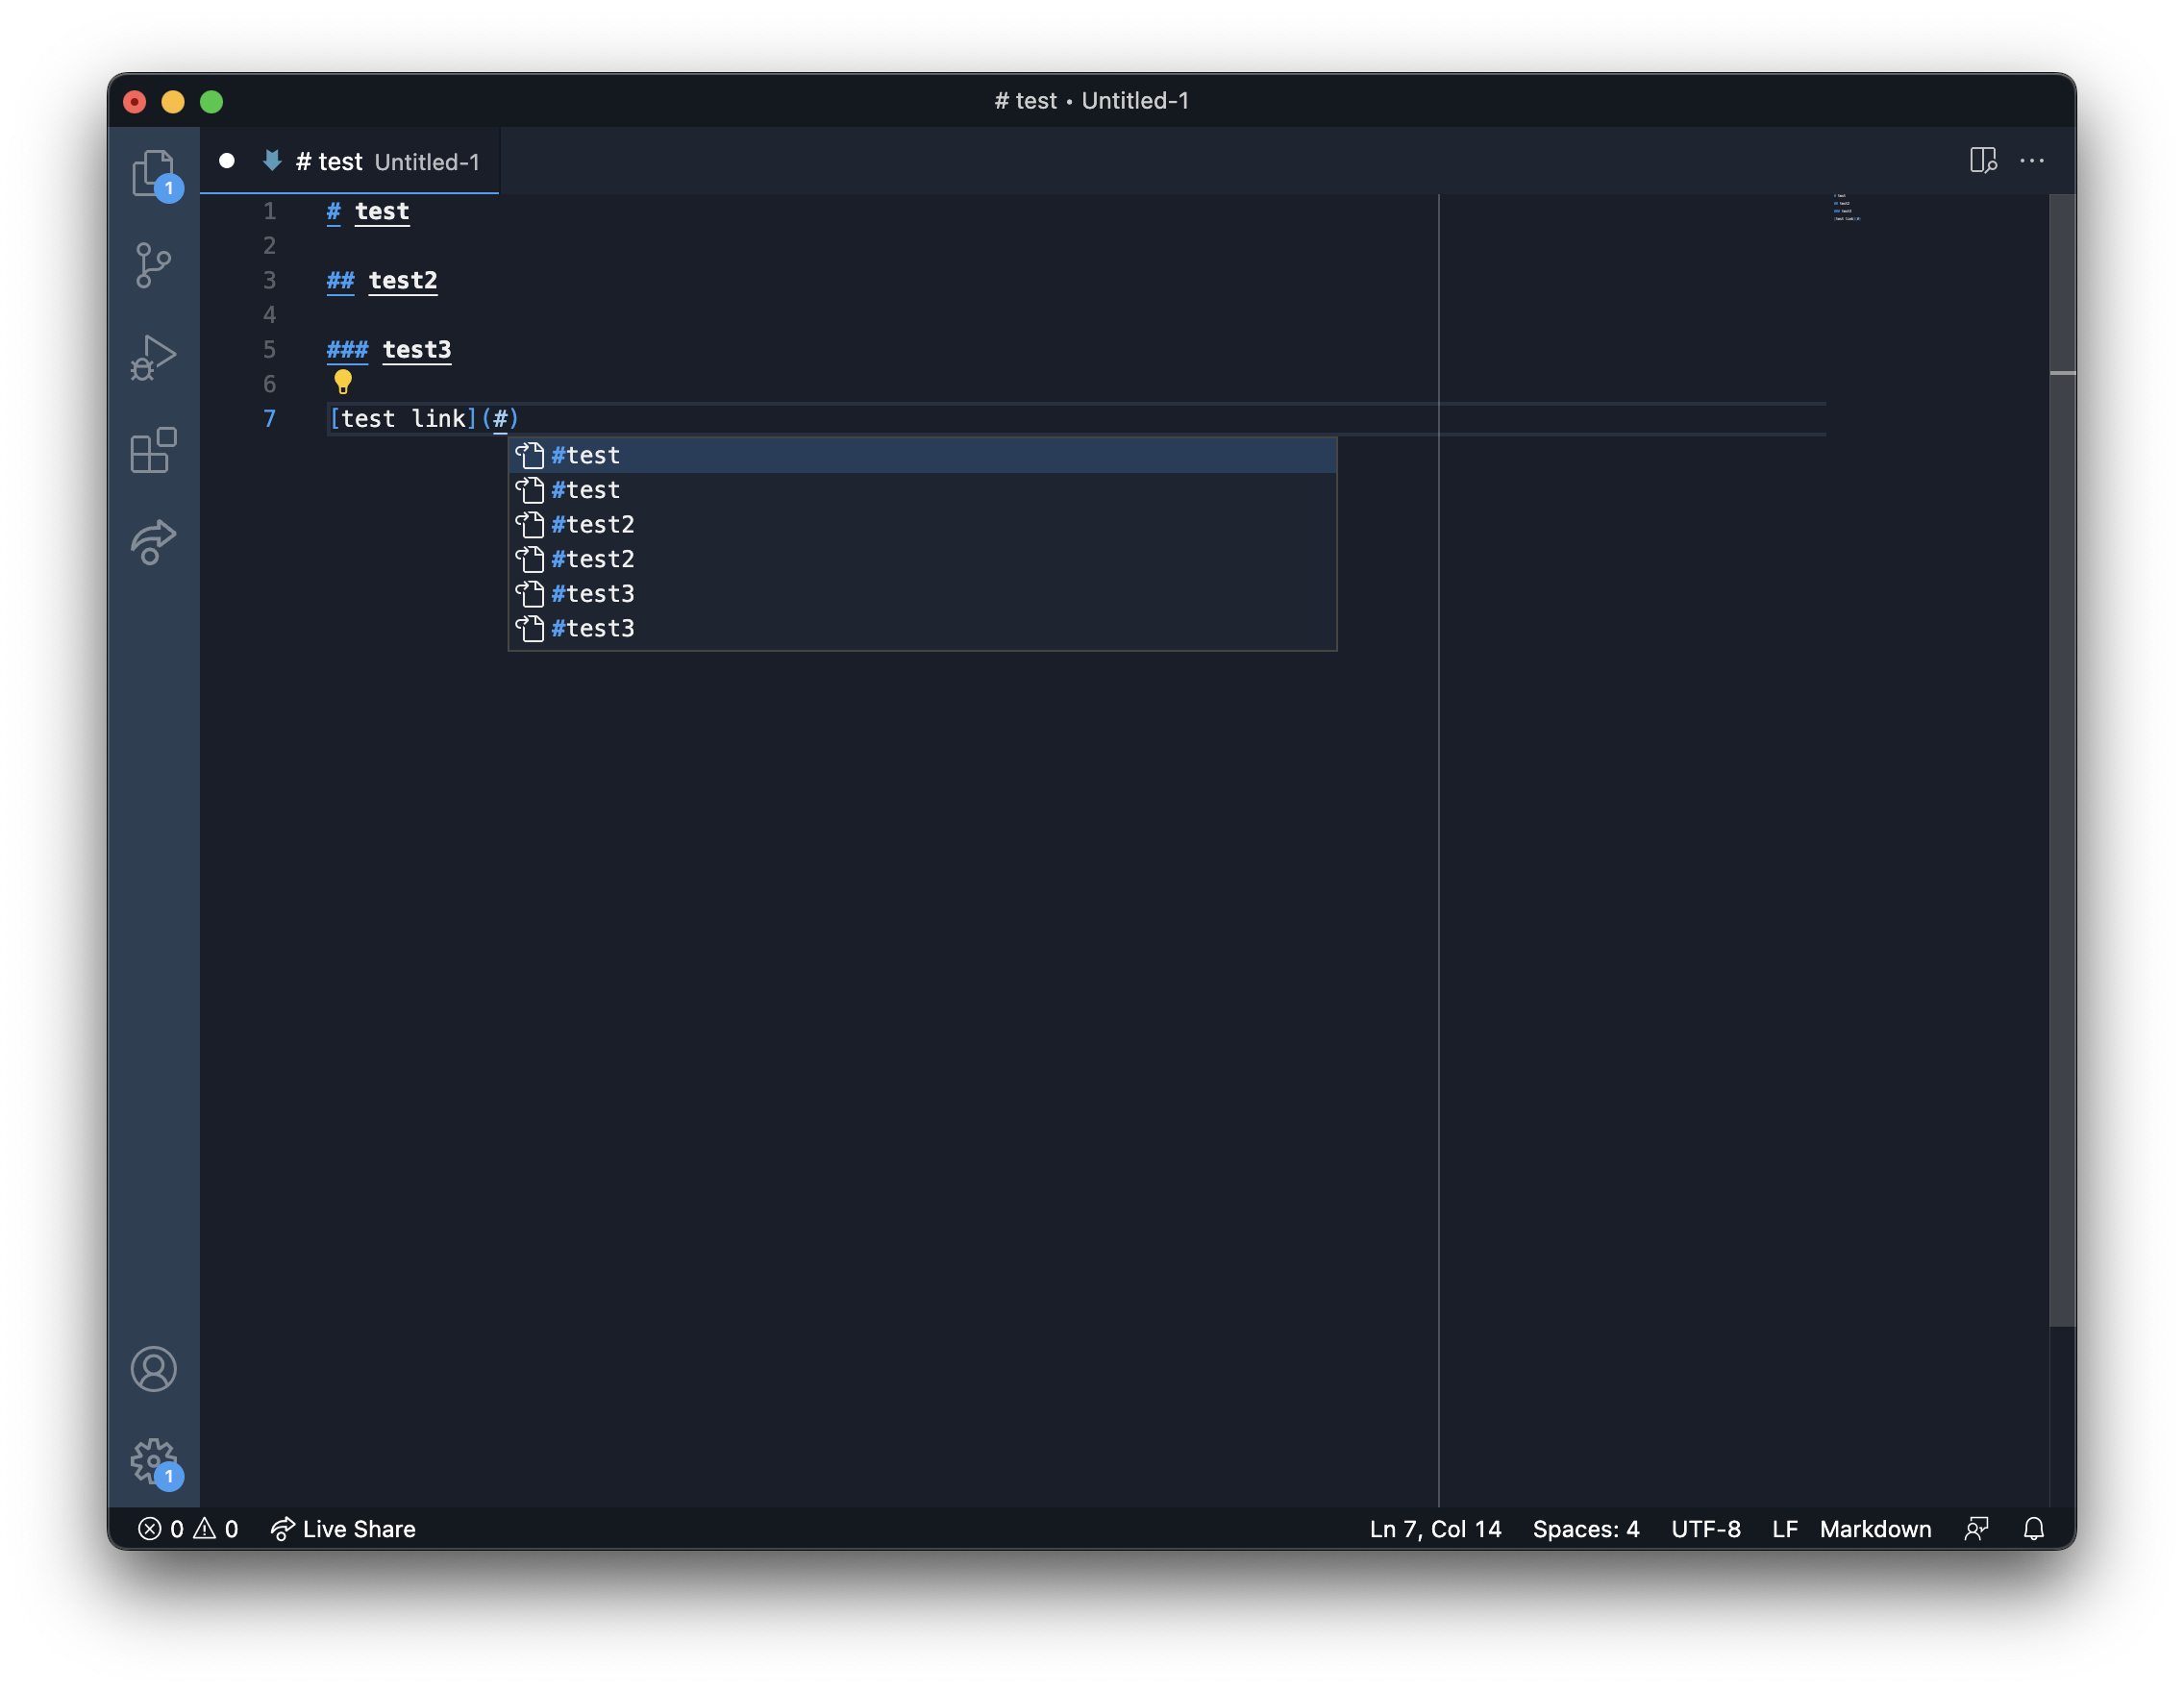The width and height of the screenshot is (2184, 1692).
Task: Select #test2 from the suggestion list
Action: tap(593, 524)
